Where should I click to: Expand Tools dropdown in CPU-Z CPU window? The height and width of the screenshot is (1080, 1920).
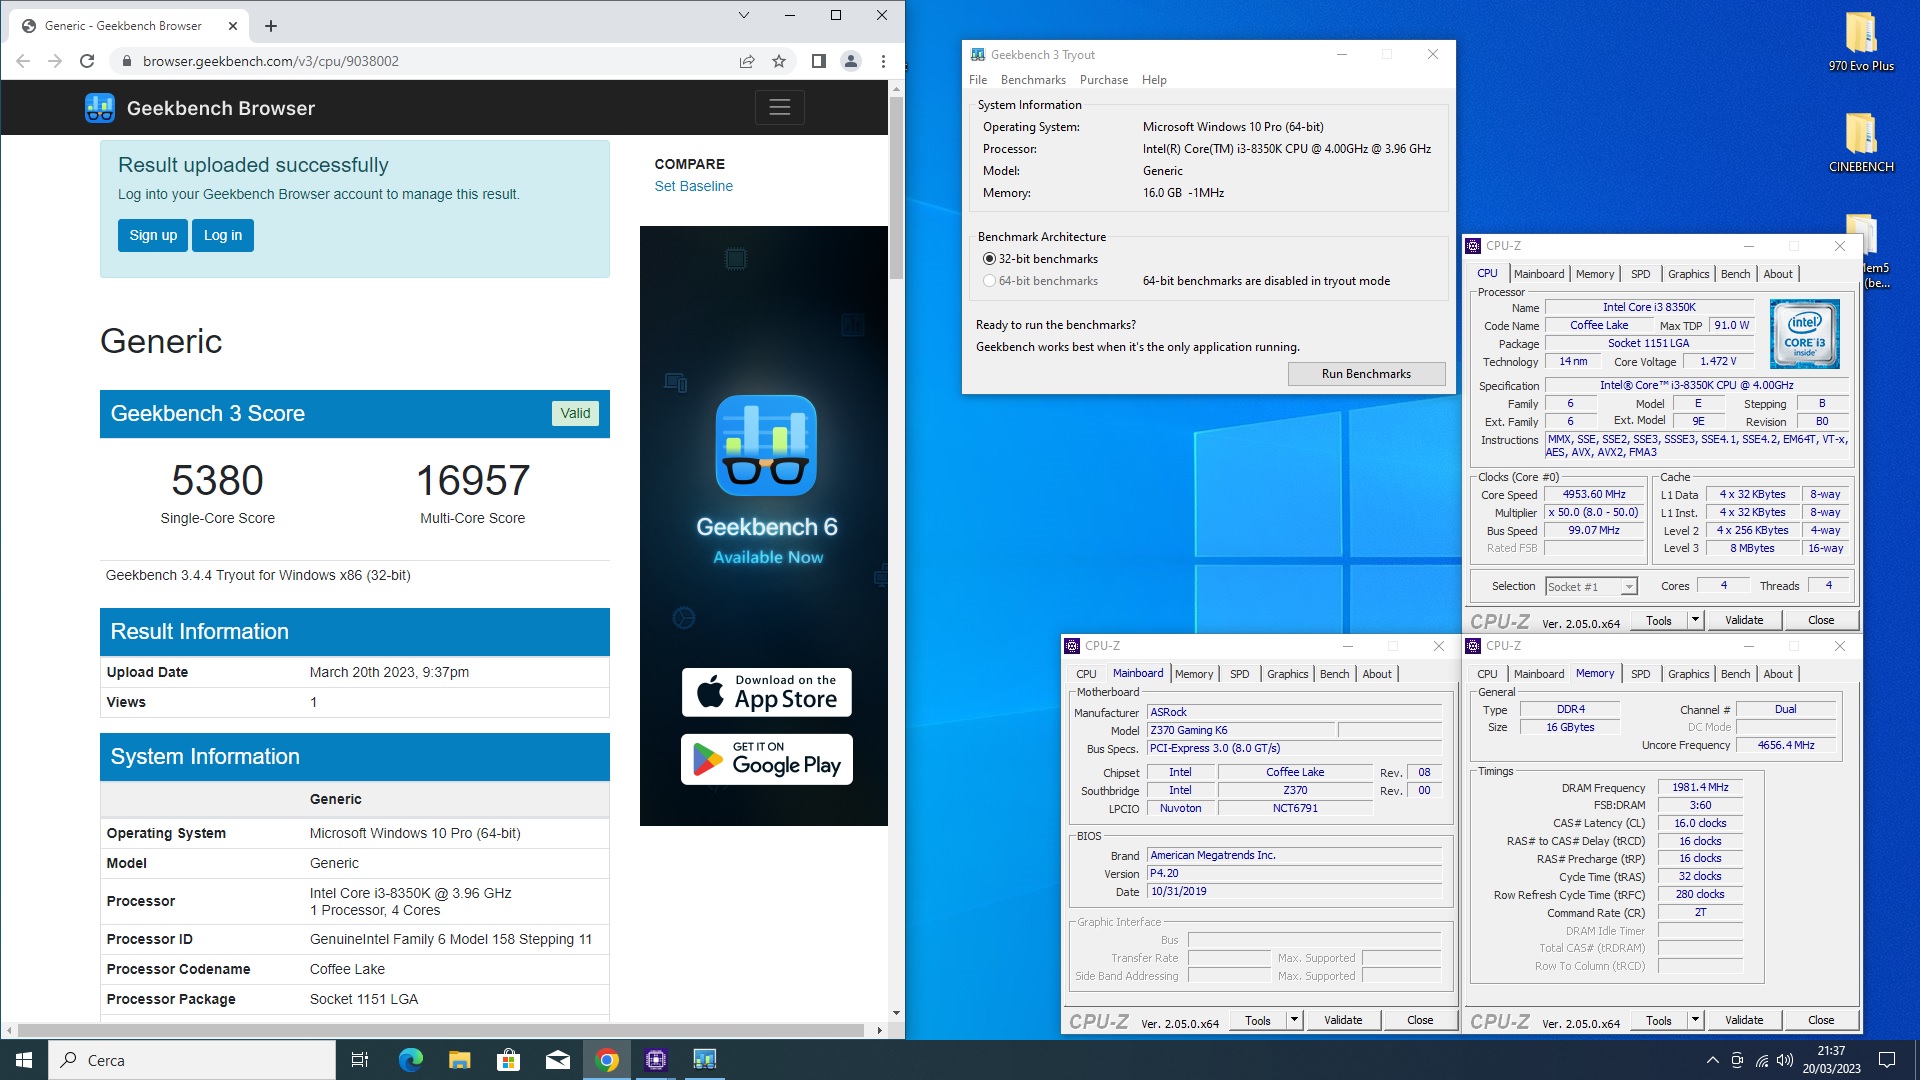[1695, 620]
